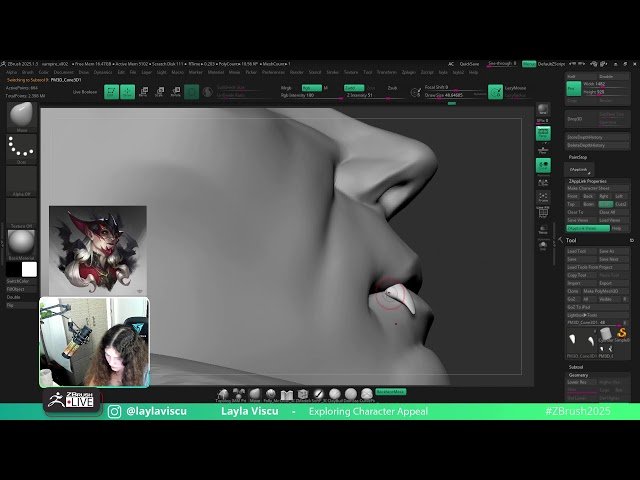Select the Draw mode icon
This screenshot has width=640, height=480.
[128, 92]
